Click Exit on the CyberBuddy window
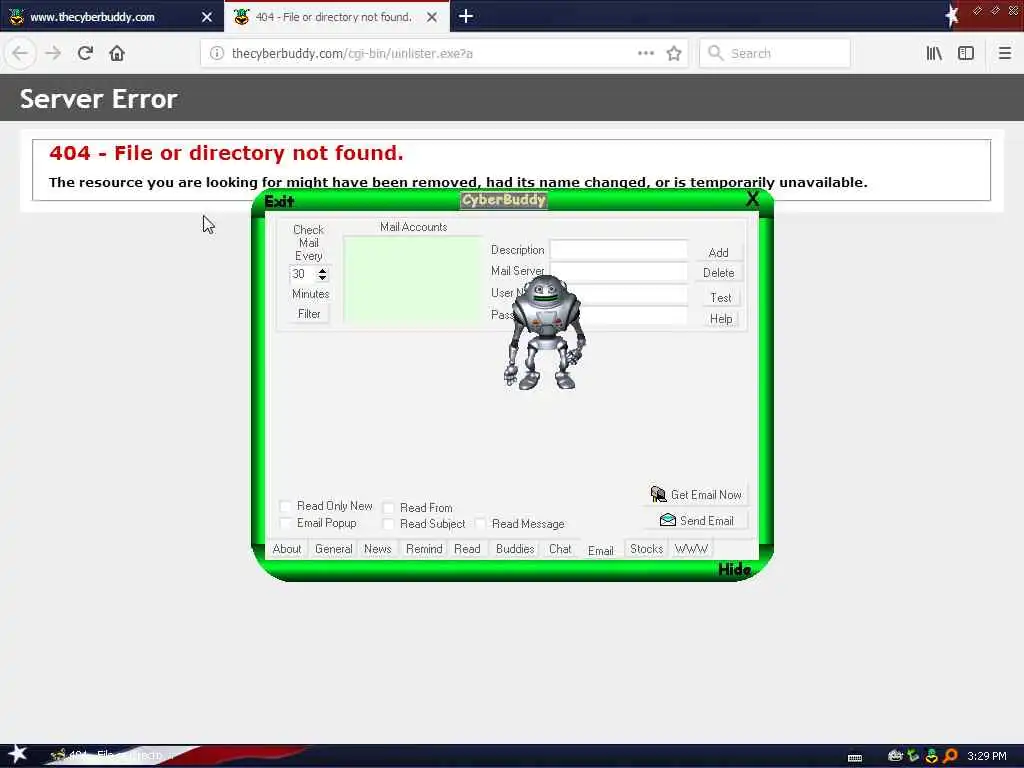The width and height of the screenshot is (1024, 768). click(x=279, y=201)
